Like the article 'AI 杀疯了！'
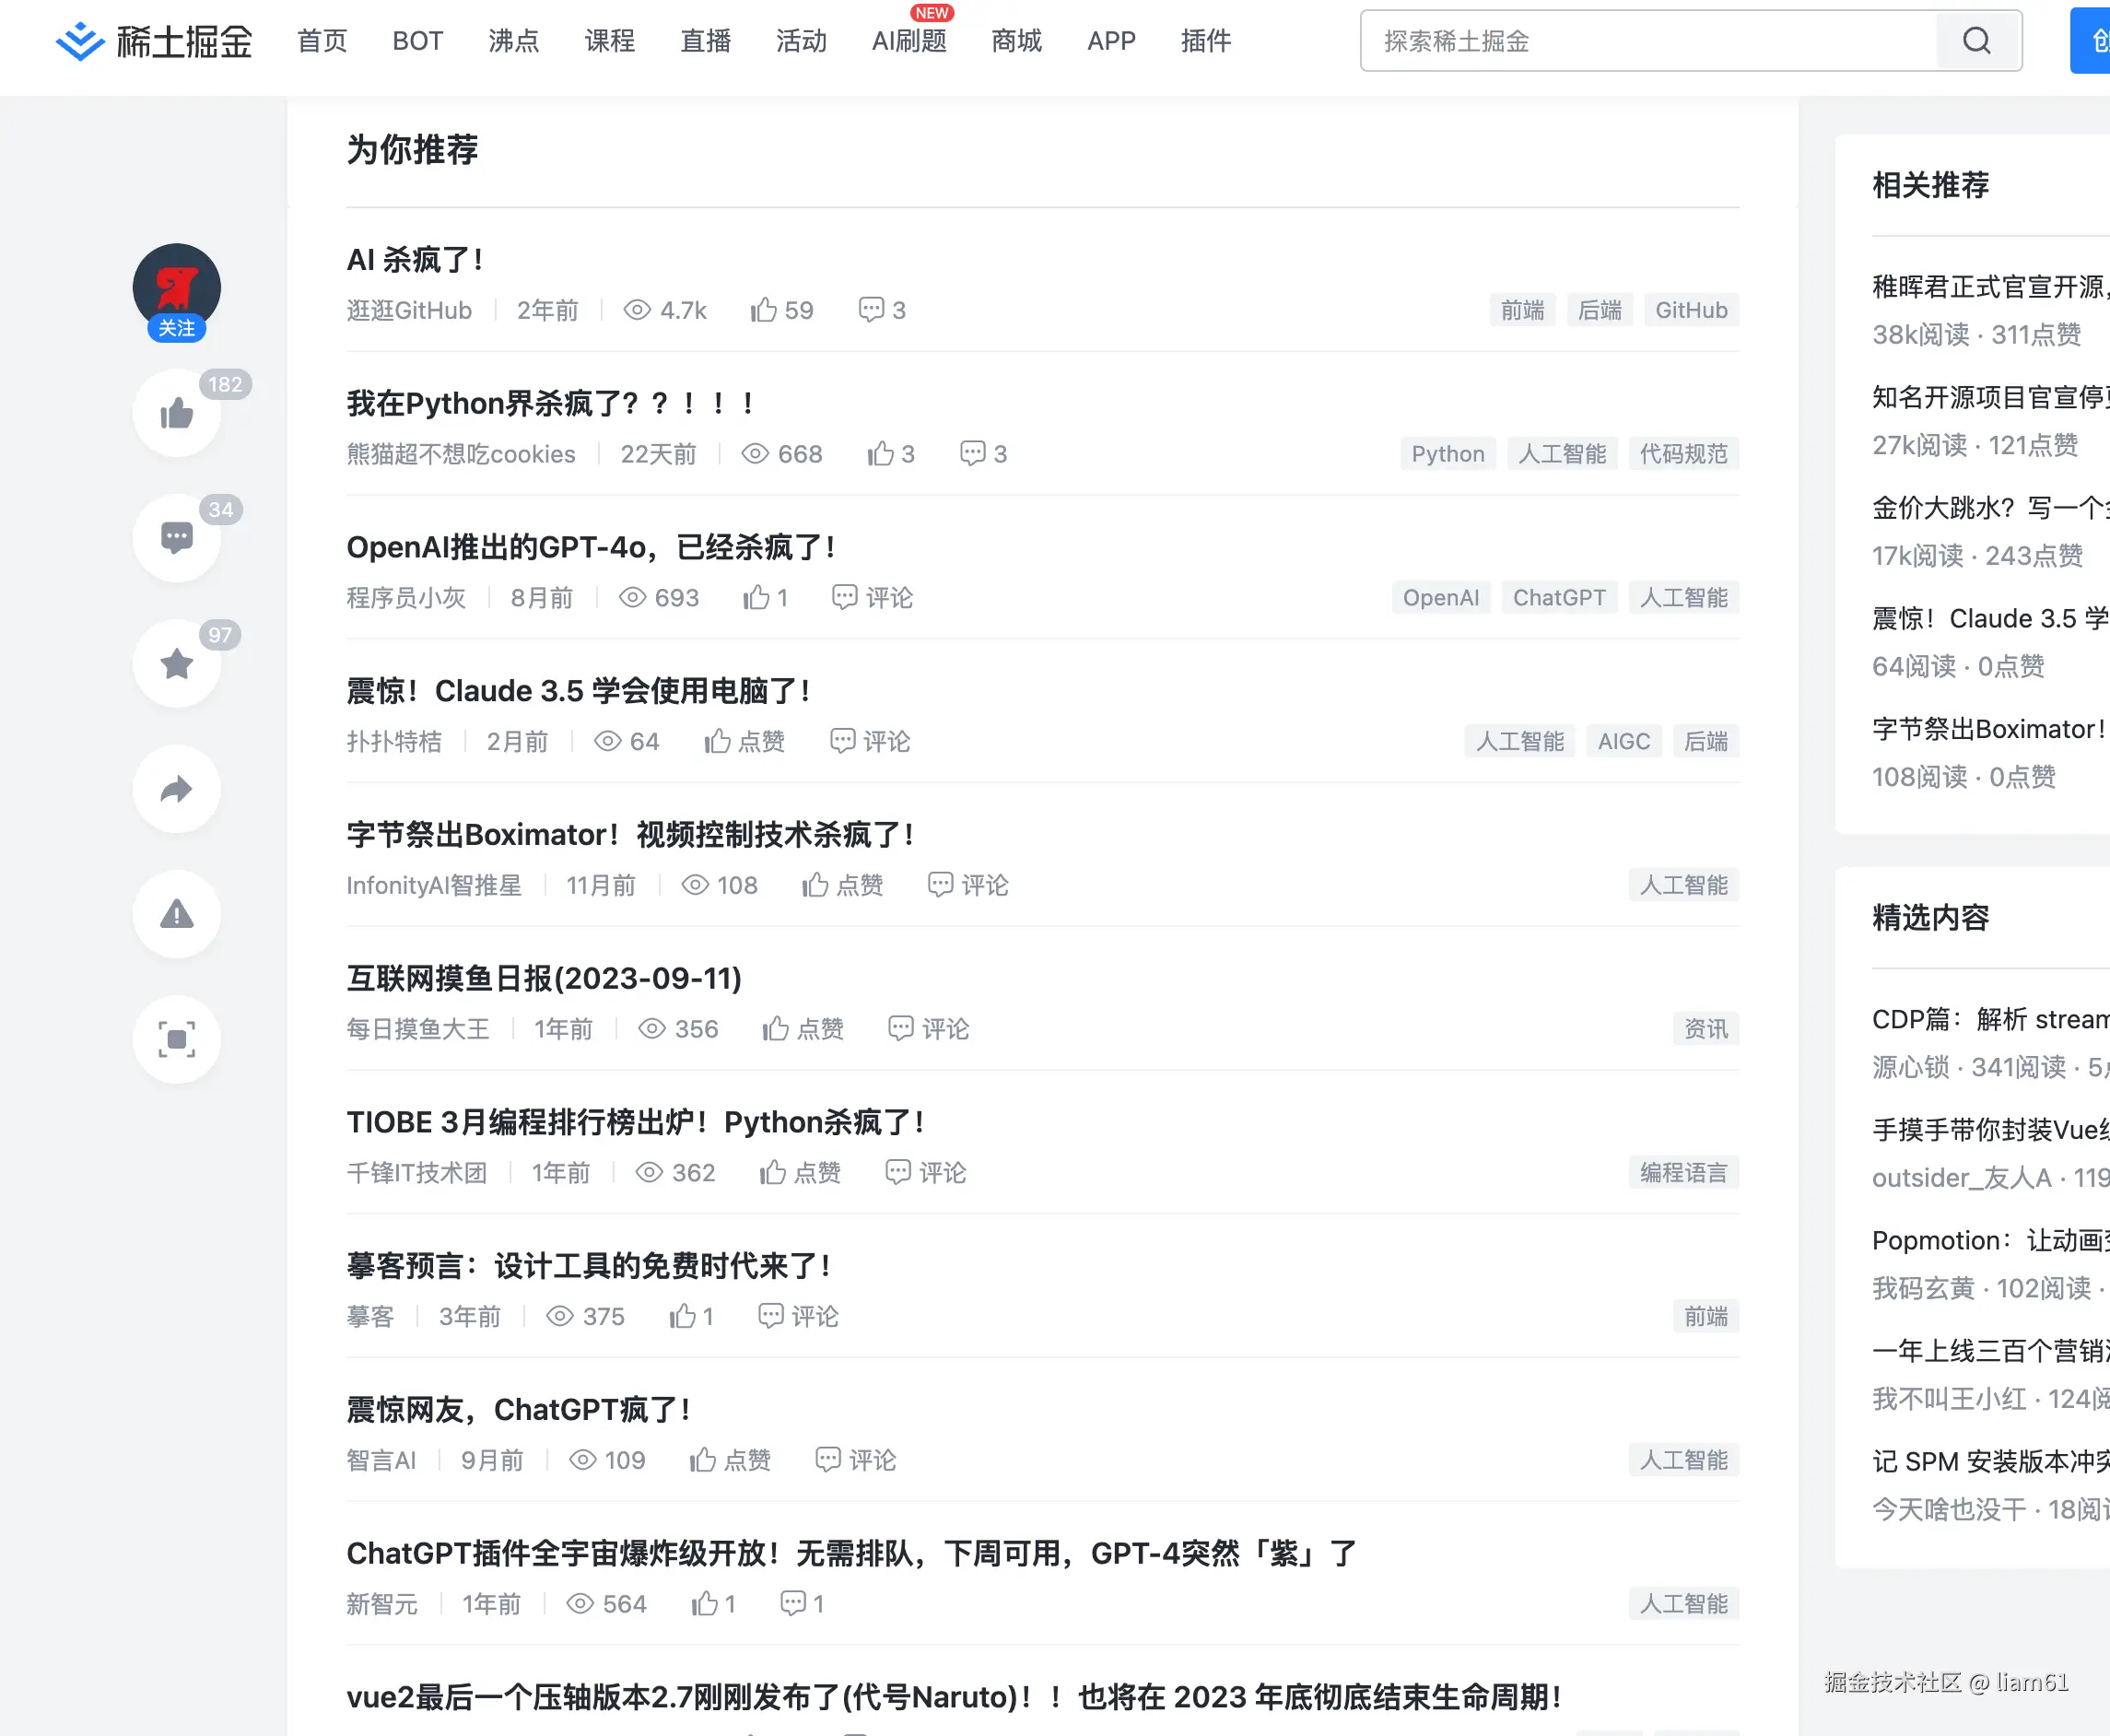The height and width of the screenshot is (1736, 2110). (x=765, y=310)
